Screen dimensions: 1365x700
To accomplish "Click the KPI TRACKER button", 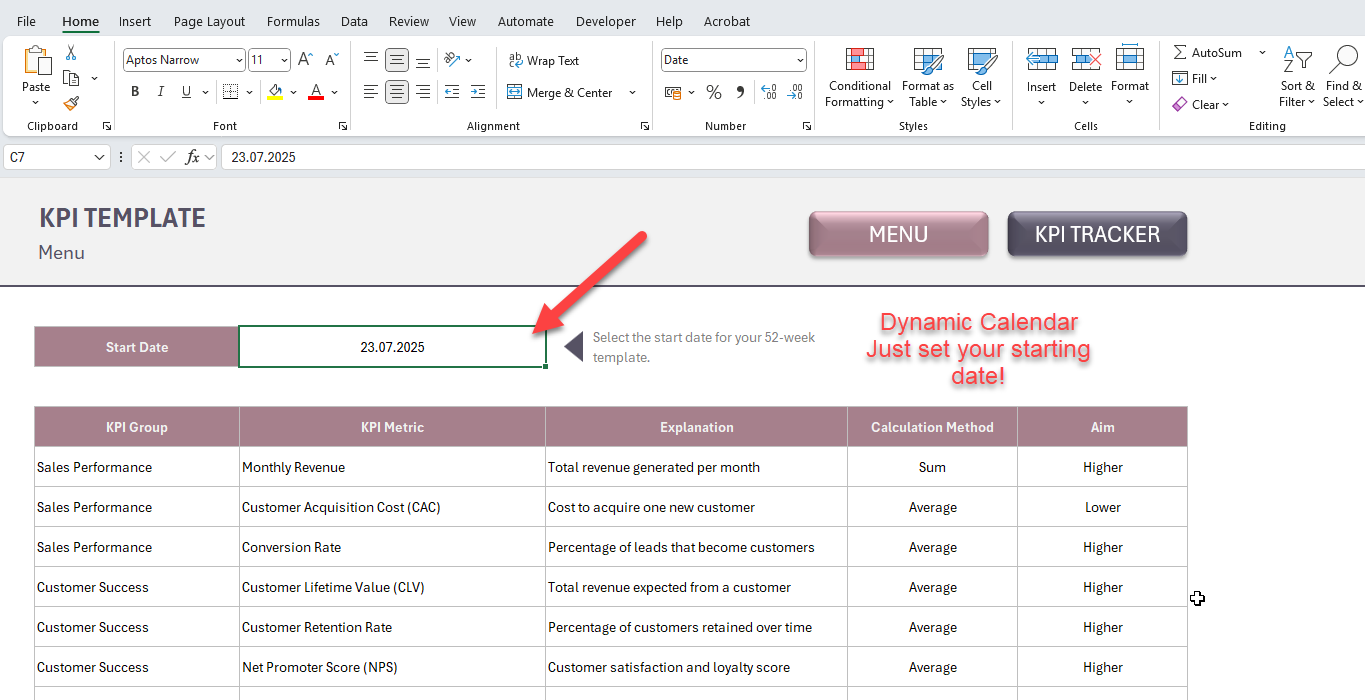I will [x=1096, y=233].
